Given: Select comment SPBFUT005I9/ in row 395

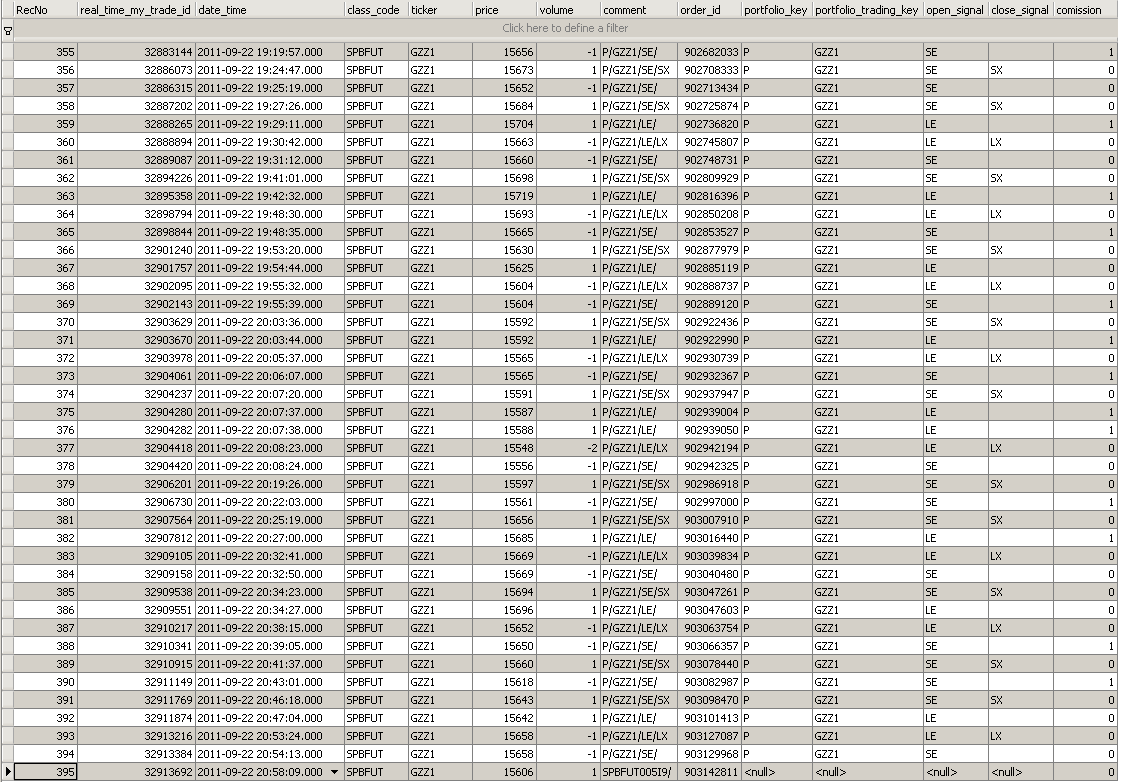Looking at the screenshot, I should pos(639,772).
